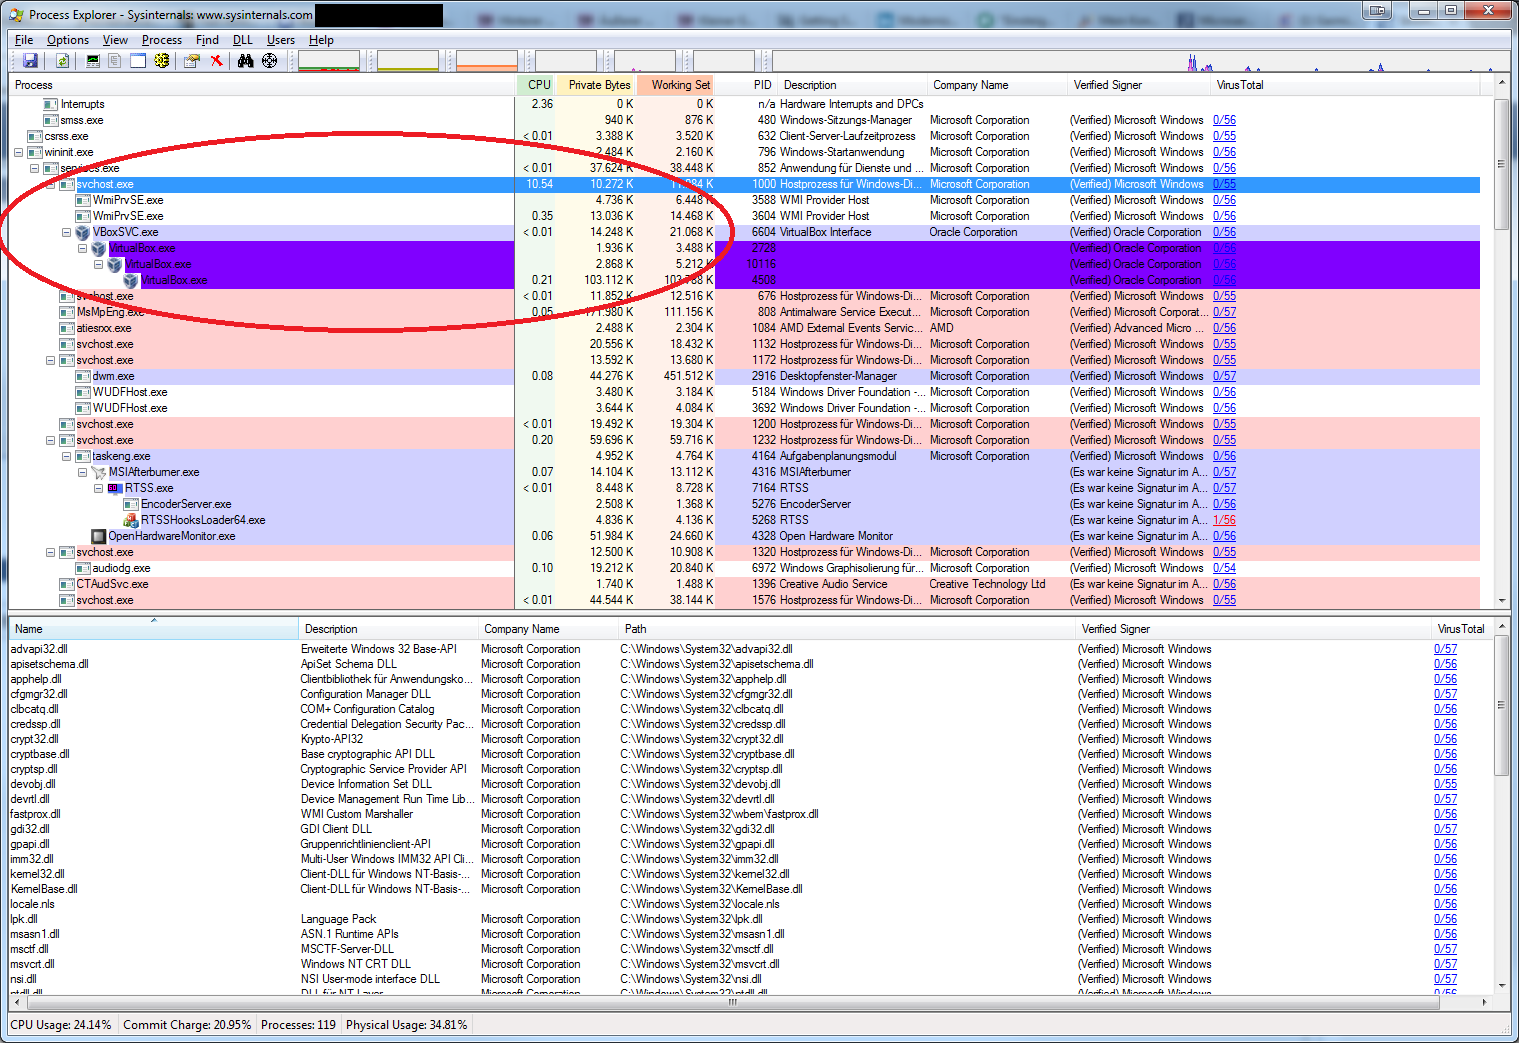Open the System Information graph icon
This screenshot has width=1519, height=1043.
click(93, 61)
